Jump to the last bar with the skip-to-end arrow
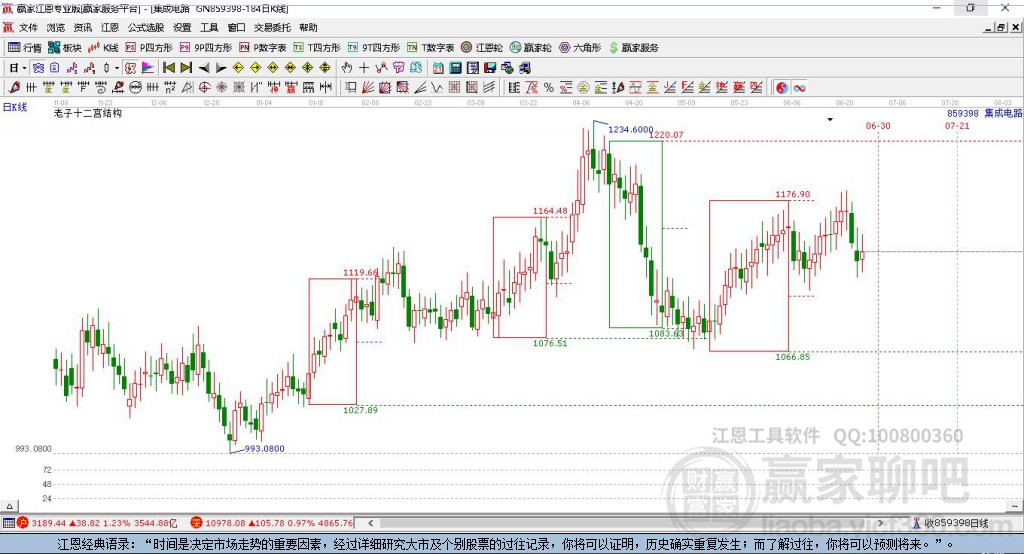This screenshot has height=554, width=1024. [x=186, y=68]
